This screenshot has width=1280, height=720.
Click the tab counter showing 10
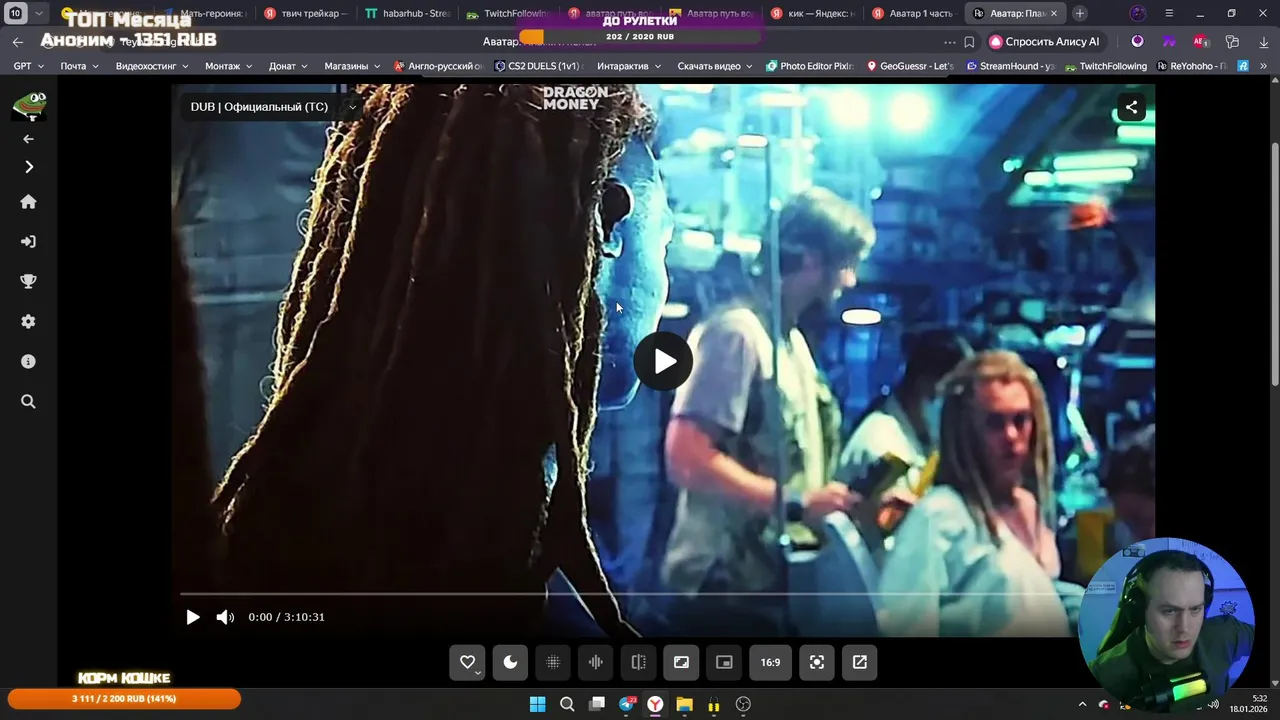point(15,14)
